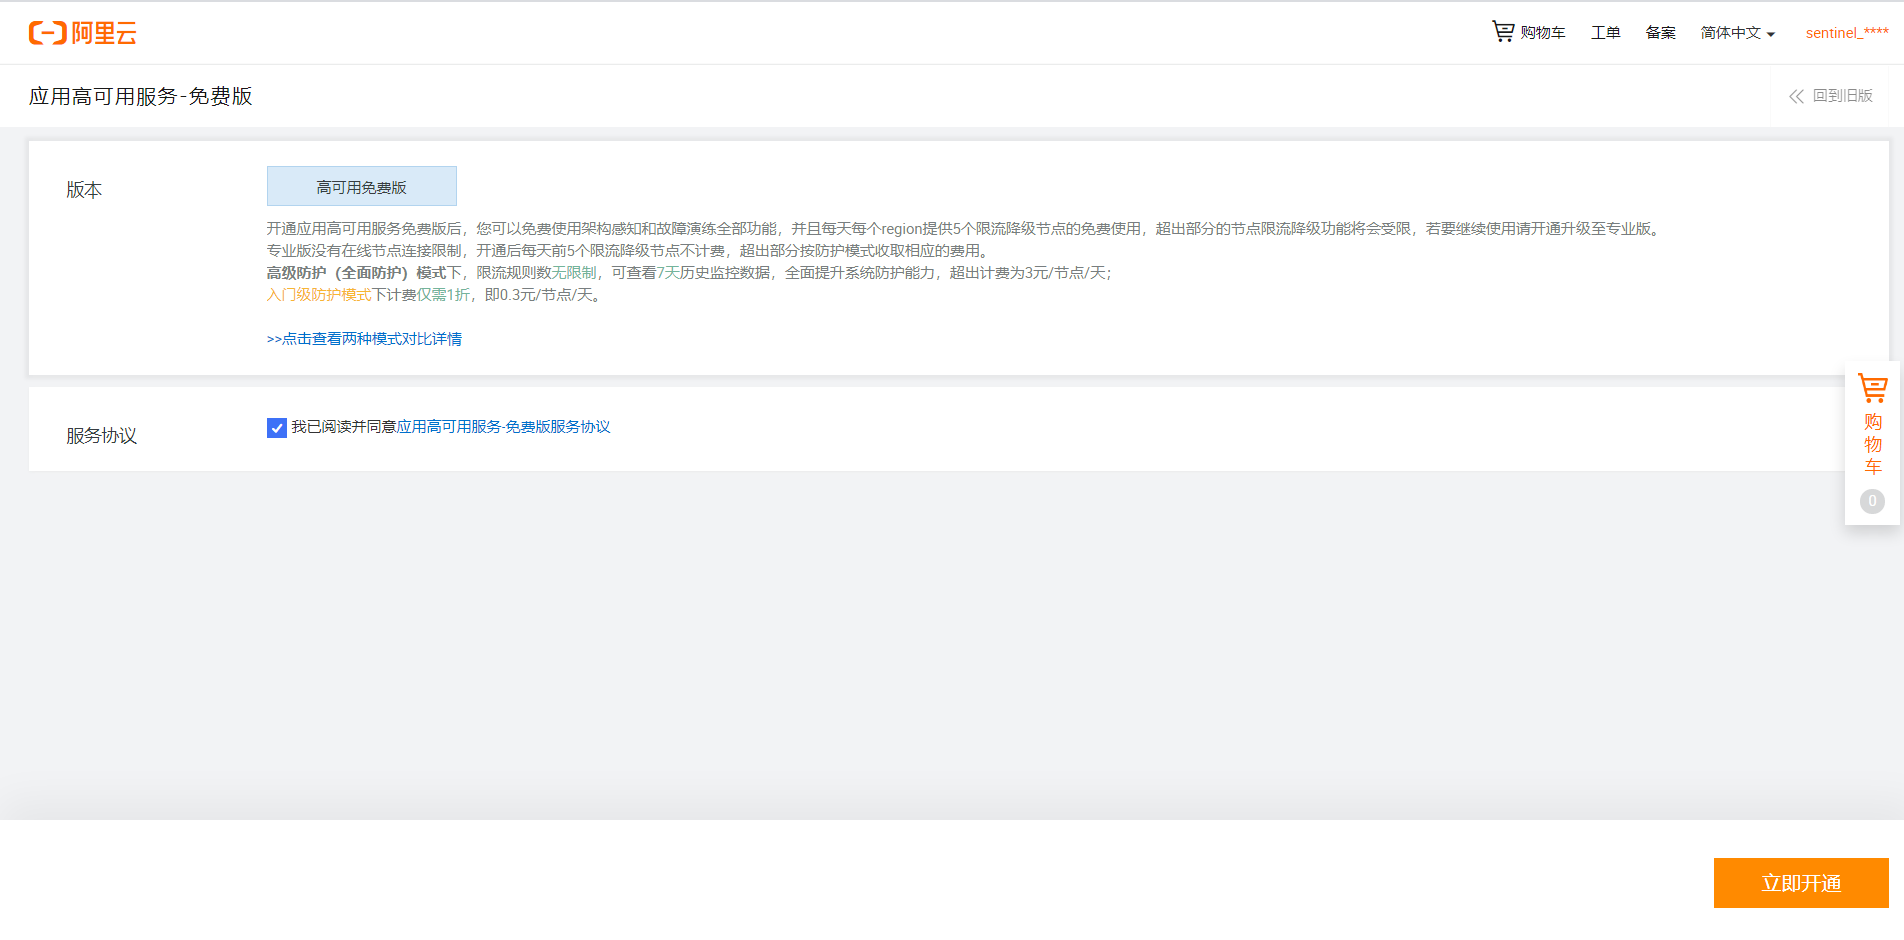This screenshot has height=940, width=1904.
Task: Click the 回到旧版 double-chevron icon
Action: [1796, 96]
